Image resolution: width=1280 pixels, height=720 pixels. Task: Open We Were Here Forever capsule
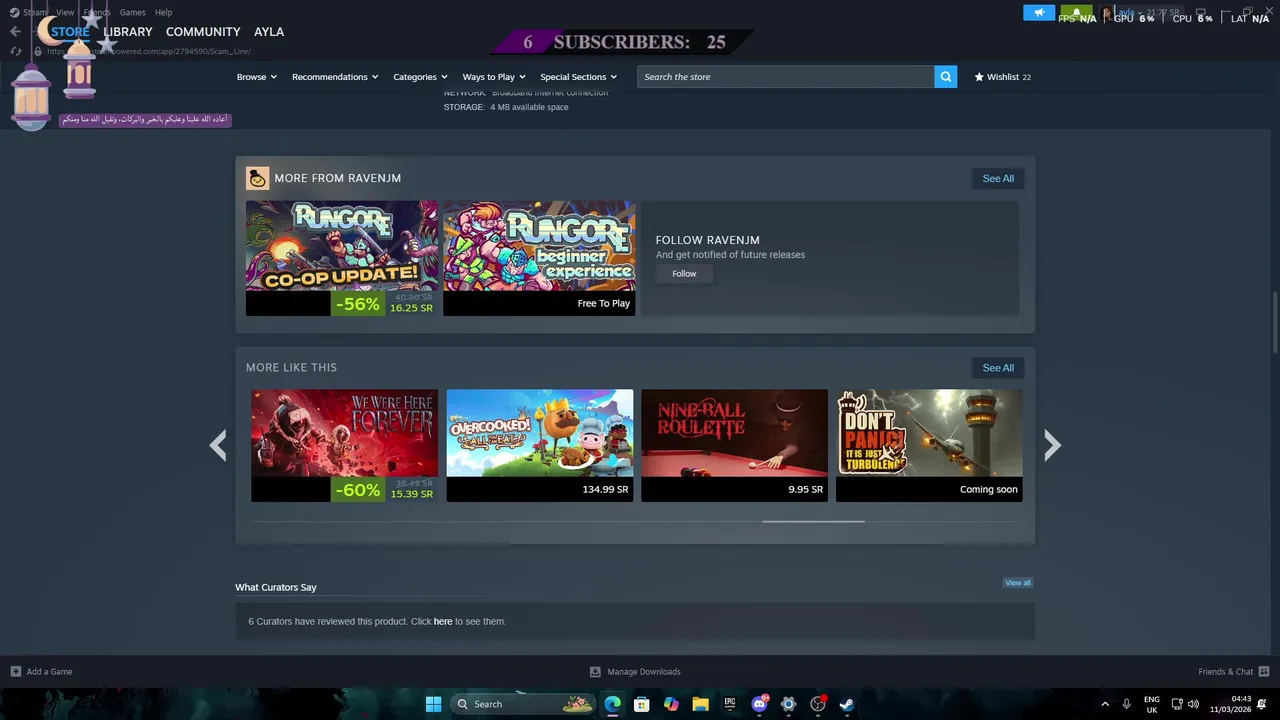click(x=344, y=445)
